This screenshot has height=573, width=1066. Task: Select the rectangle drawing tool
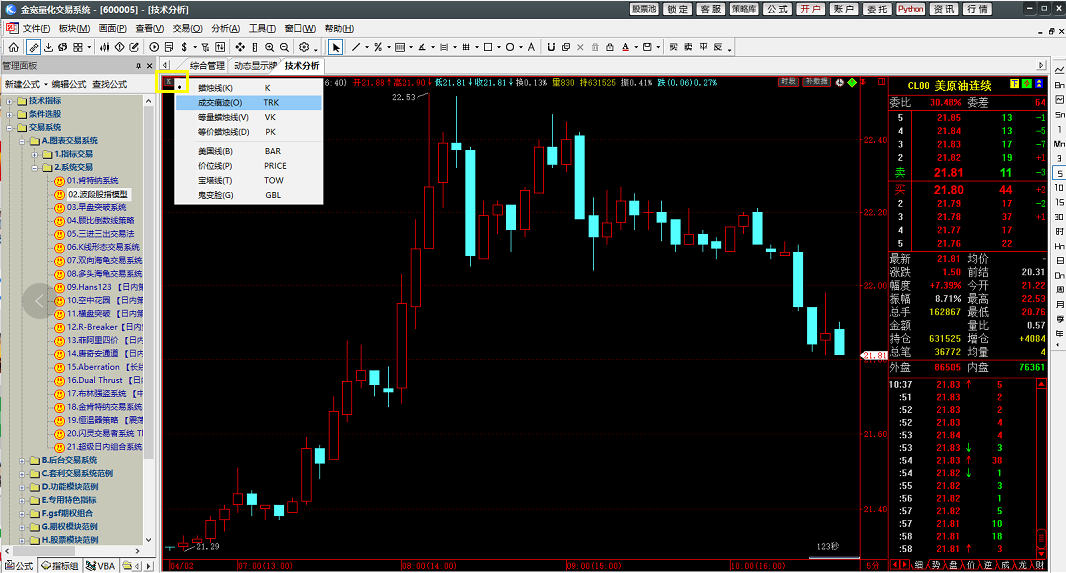pos(487,48)
